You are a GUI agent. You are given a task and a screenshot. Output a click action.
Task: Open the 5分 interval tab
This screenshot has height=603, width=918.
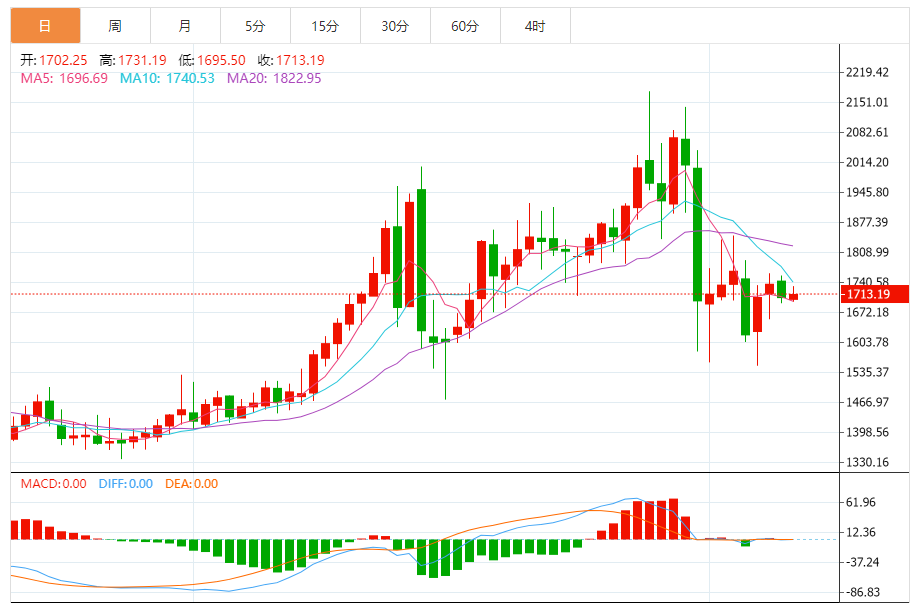pyautogui.click(x=255, y=26)
